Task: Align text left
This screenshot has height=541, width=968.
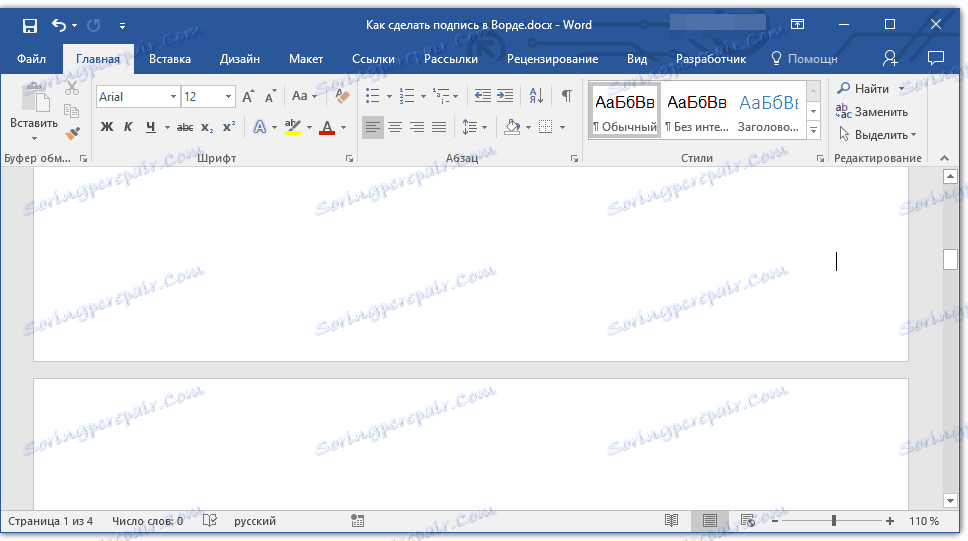Action: coord(372,127)
